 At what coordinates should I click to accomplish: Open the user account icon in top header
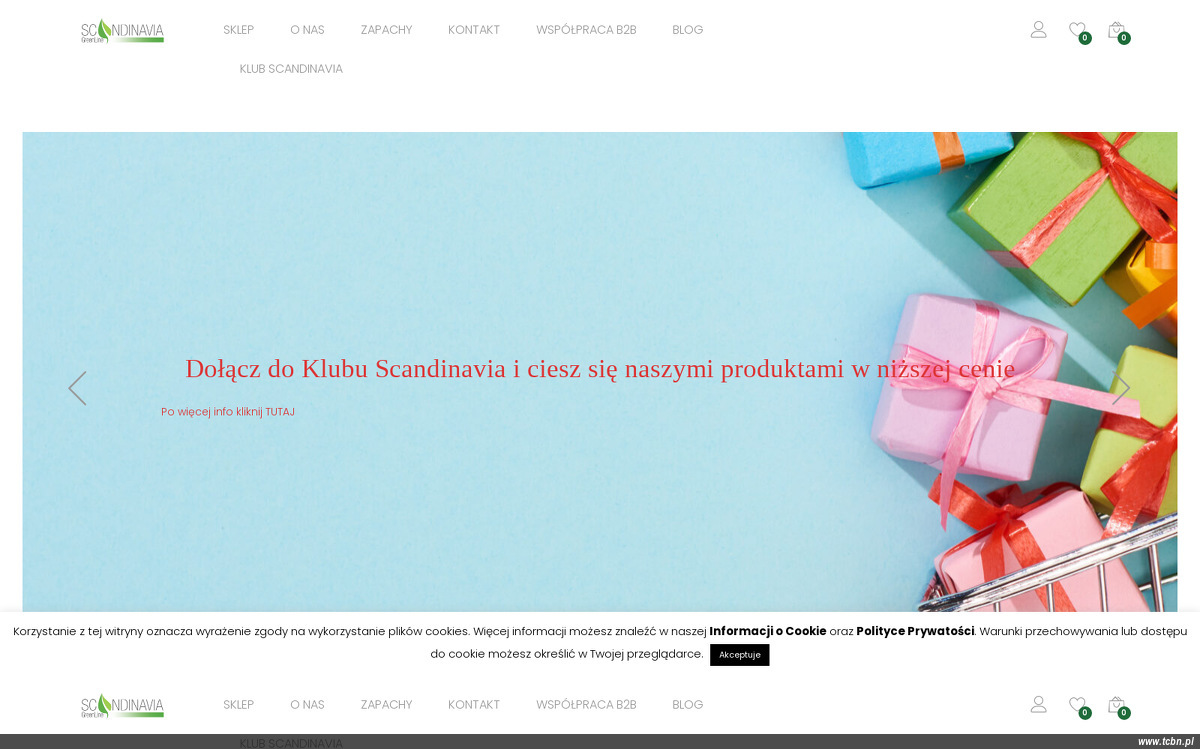(x=1038, y=30)
